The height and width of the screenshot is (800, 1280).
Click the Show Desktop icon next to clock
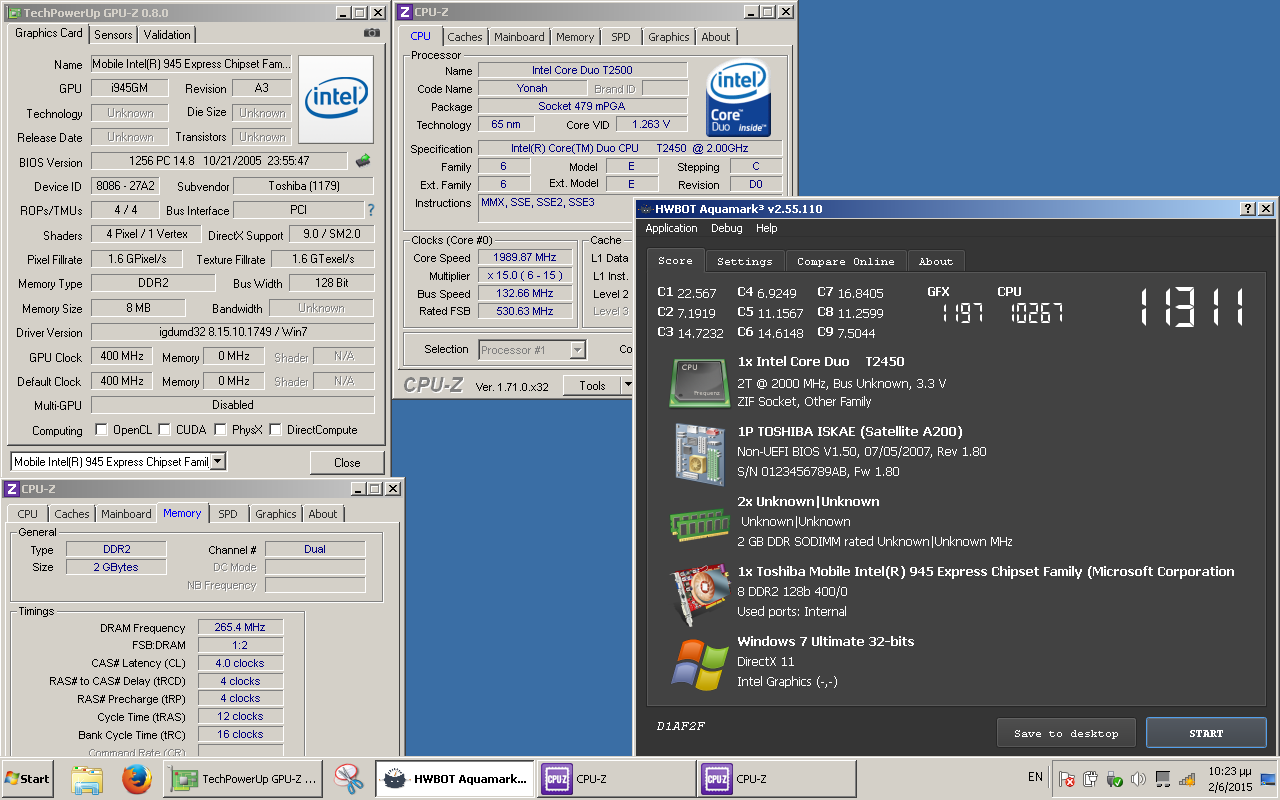point(1268,779)
